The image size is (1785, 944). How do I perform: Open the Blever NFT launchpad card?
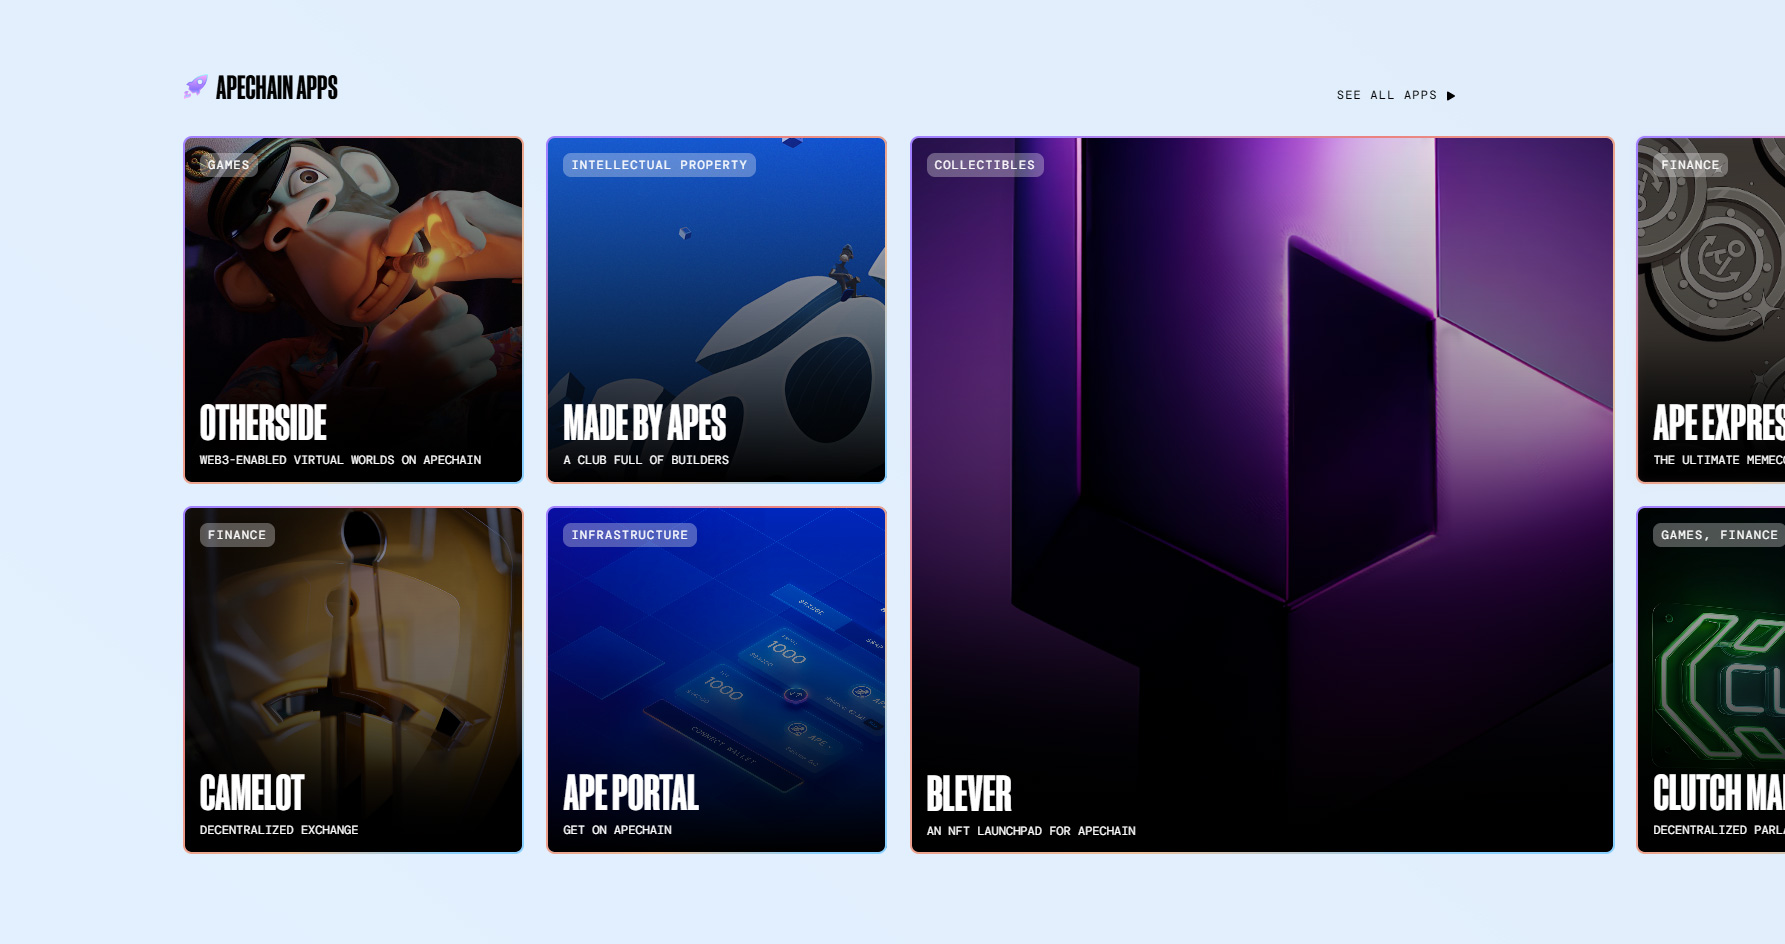(1262, 495)
